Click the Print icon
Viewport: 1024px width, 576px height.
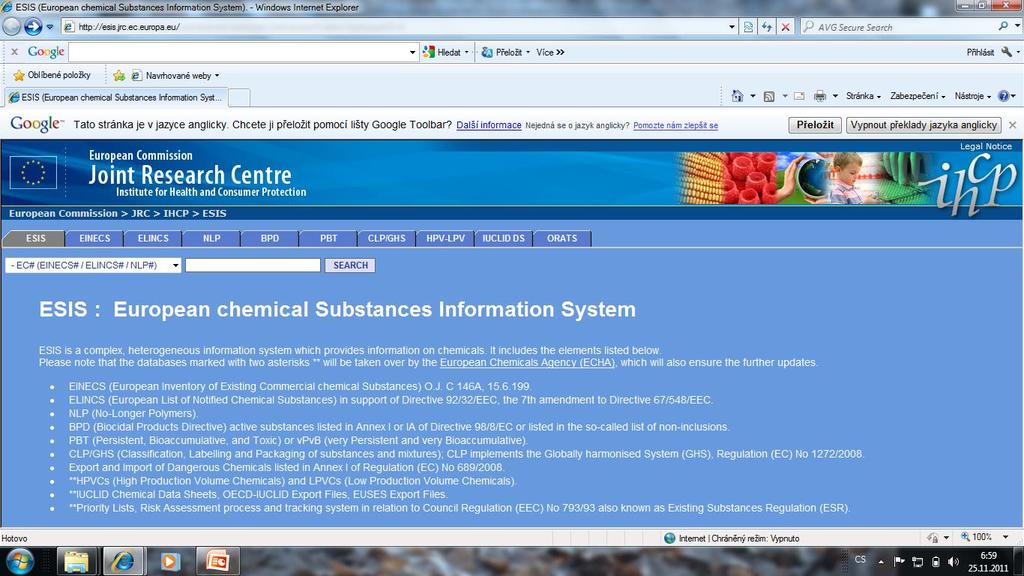[x=820, y=96]
